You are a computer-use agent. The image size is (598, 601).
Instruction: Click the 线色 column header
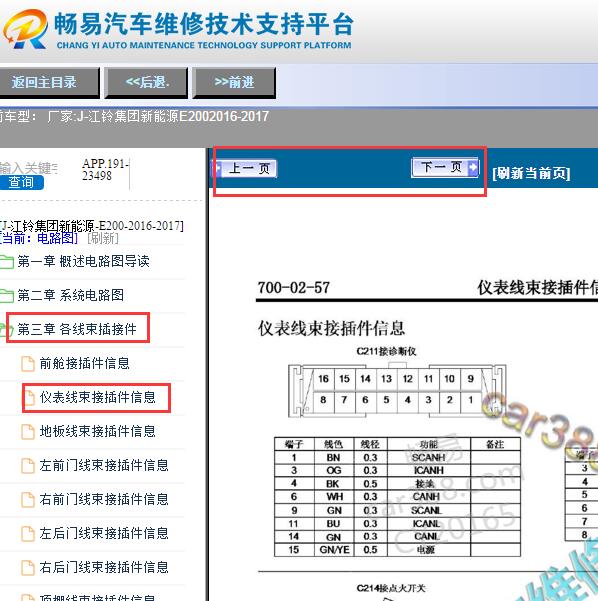[x=334, y=444]
